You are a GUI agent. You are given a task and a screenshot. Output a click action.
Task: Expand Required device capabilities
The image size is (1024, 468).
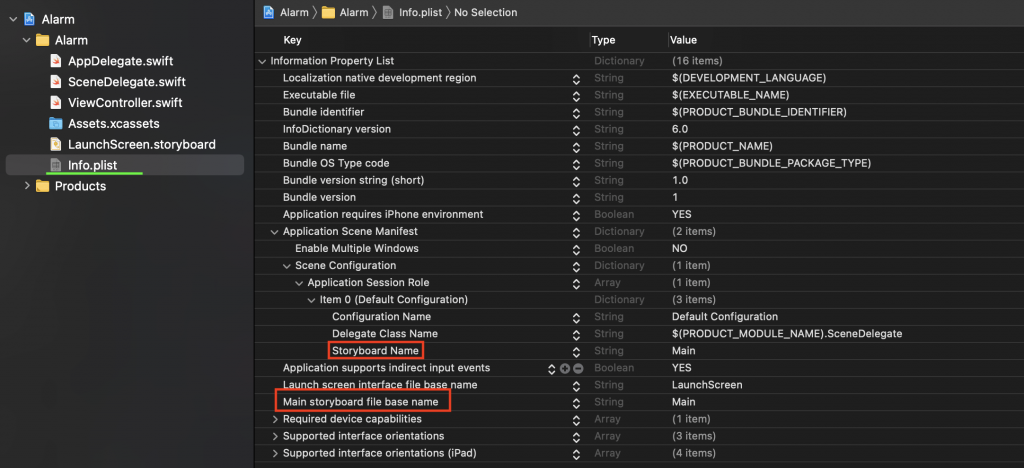(275, 419)
